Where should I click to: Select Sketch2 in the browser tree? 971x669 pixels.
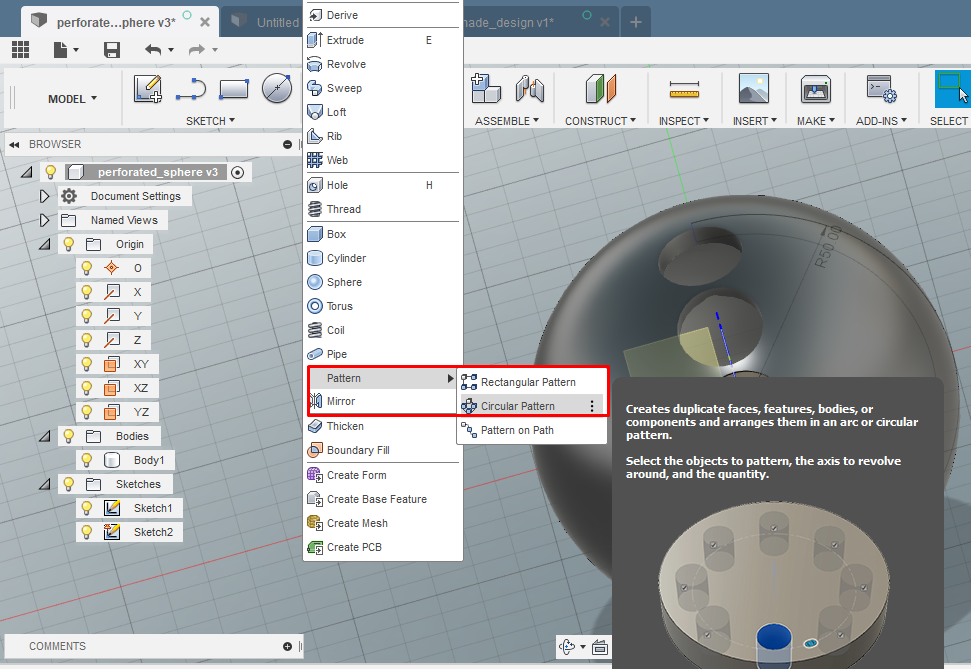point(154,532)
